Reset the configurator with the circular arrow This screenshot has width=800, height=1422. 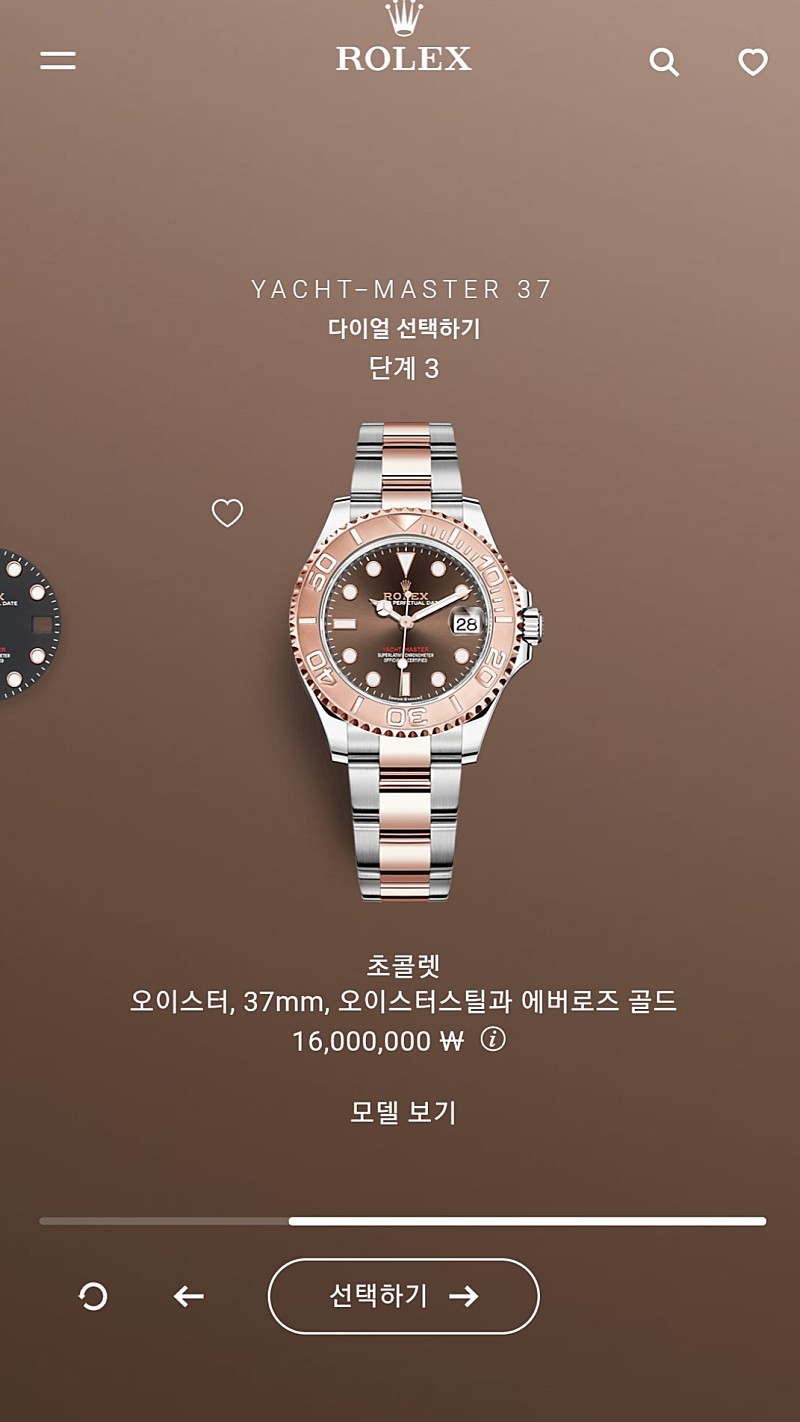(93, 1297)
